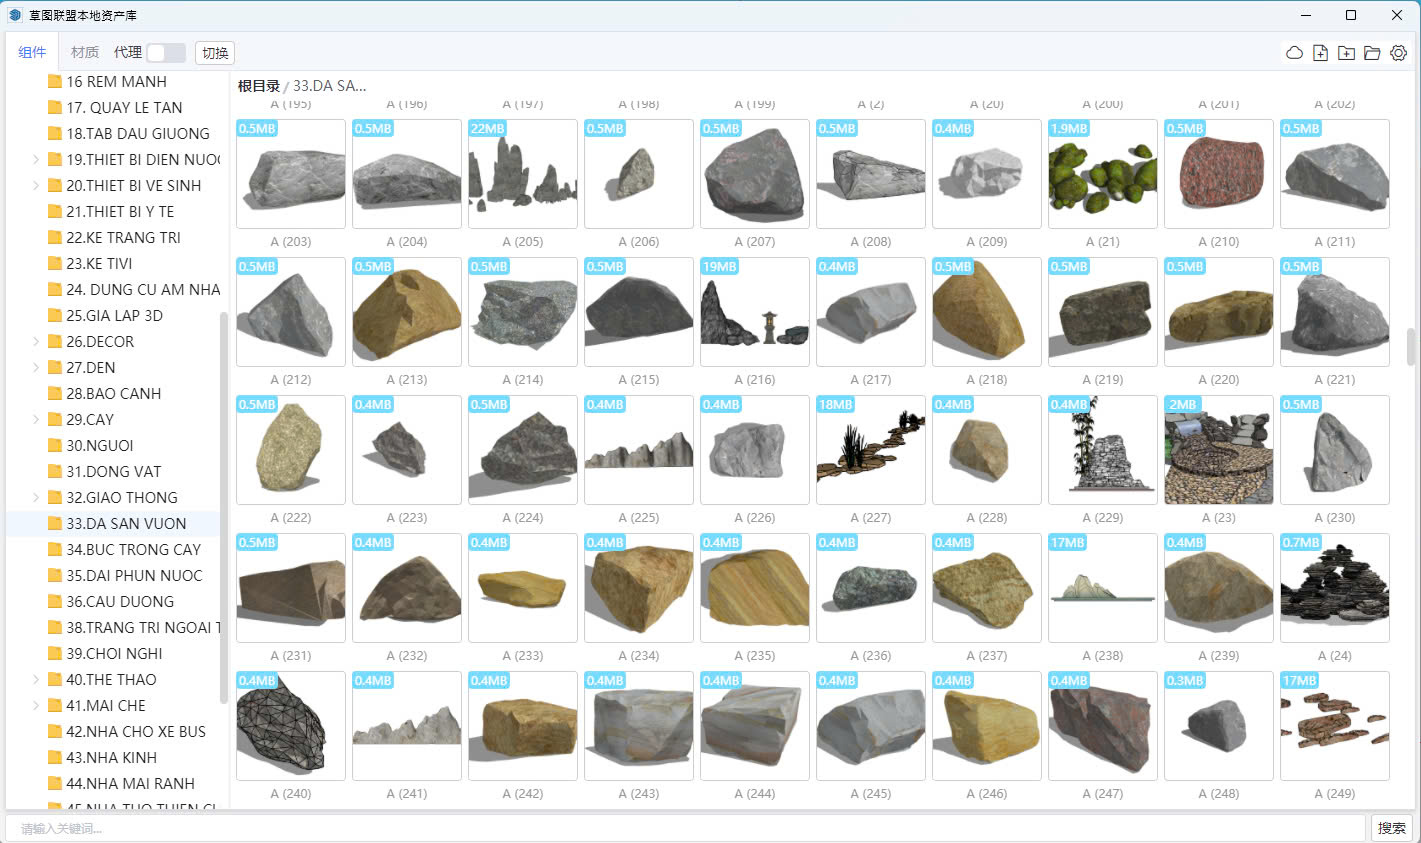This screenshot has width=1421, height=843.
Task: Select the A (227) stepping stone path thumbnail
Action: tap(871, 450)
